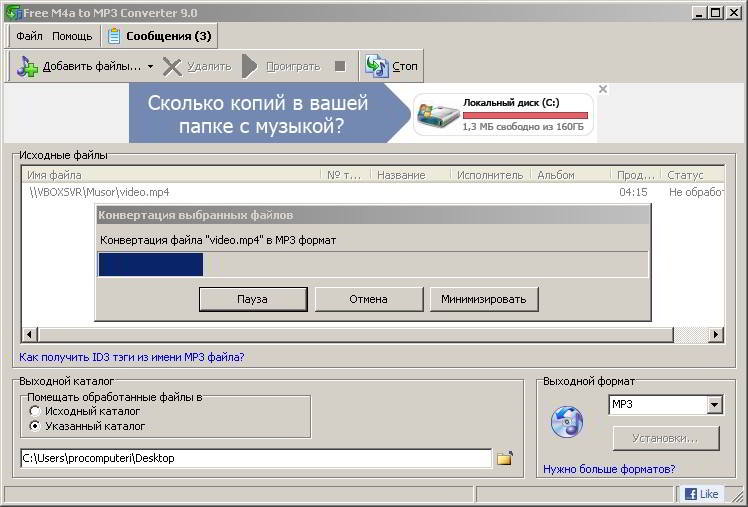Viewport: 748px width, 507px height.
Task: Click the local disk C: drive icon
Action: [437, 115]
